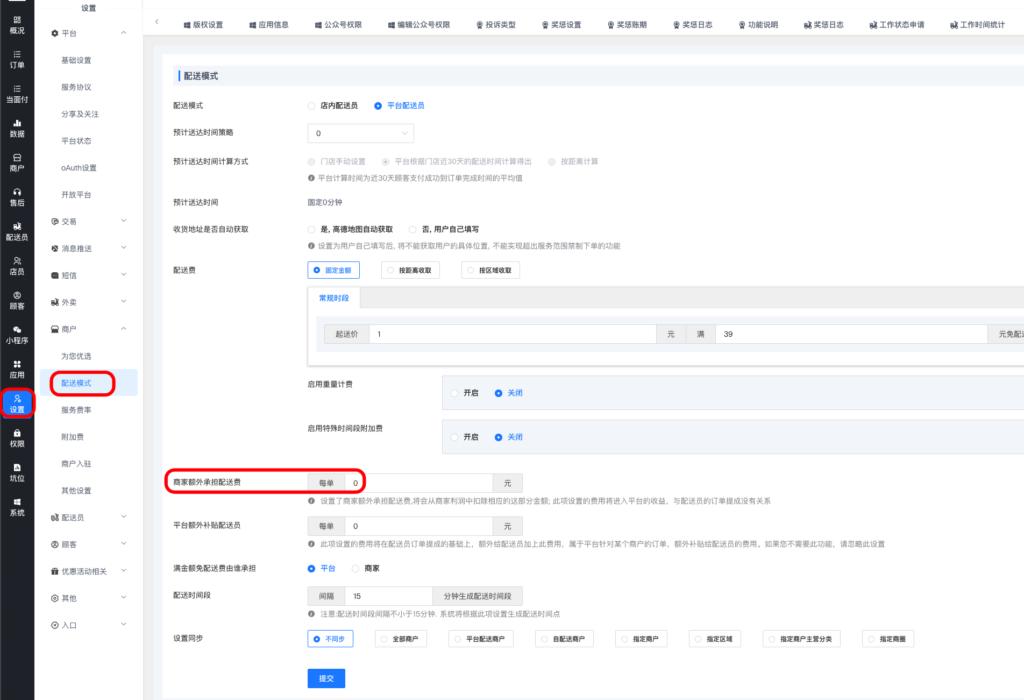This screenshot has height=700, width=1024.
Task: Click 商家额外承担配送费 amount input field
Action: [x=420, y=483]
